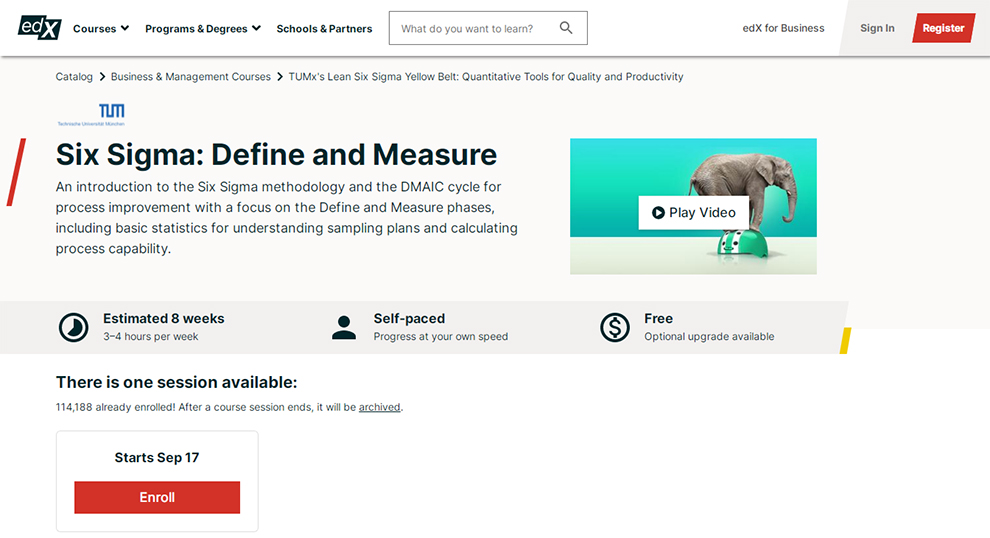Click the Sign In link

[877, 28]
